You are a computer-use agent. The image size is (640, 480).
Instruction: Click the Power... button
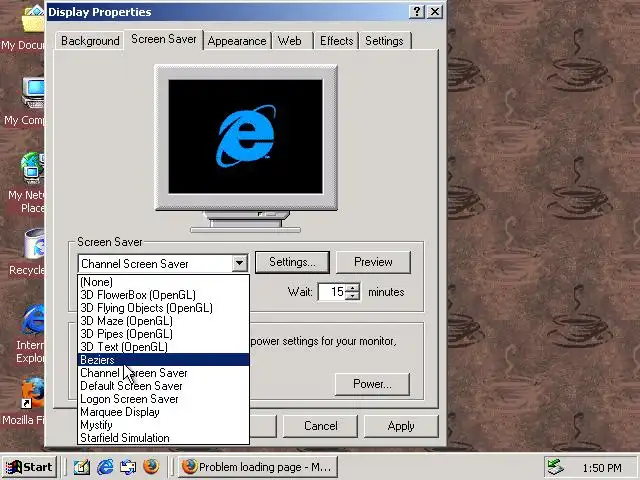click(372, 384)
